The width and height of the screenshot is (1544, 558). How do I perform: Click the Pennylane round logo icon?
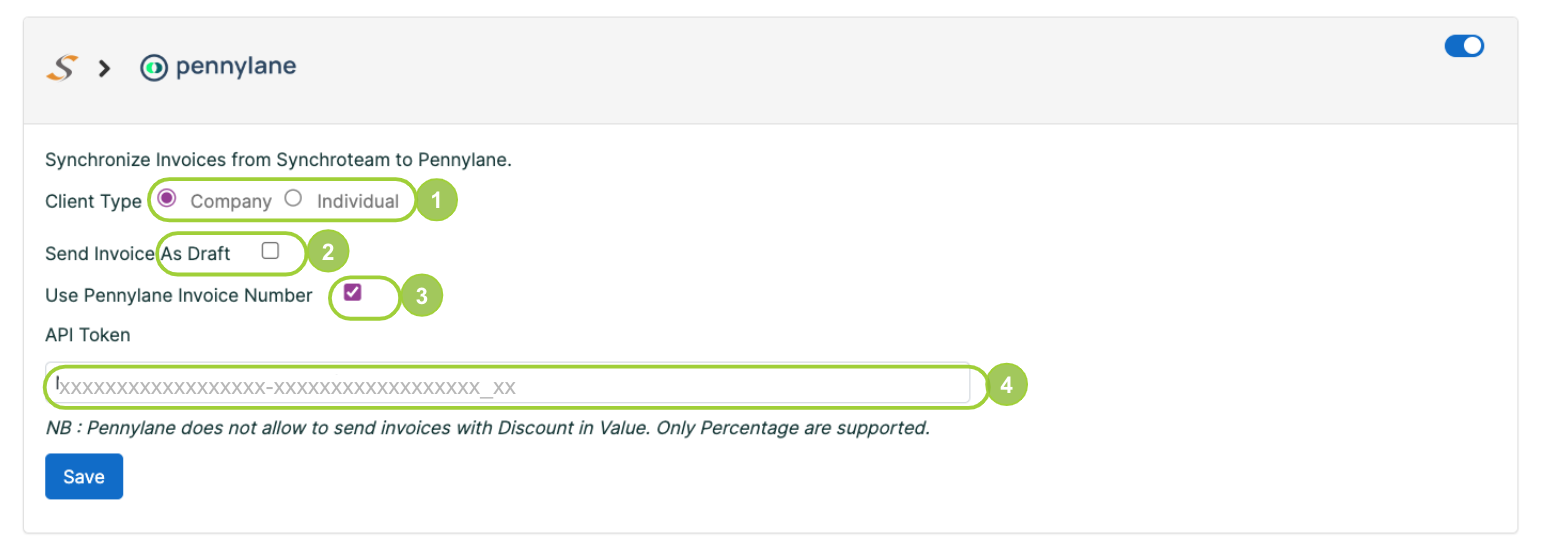[153, 68]
